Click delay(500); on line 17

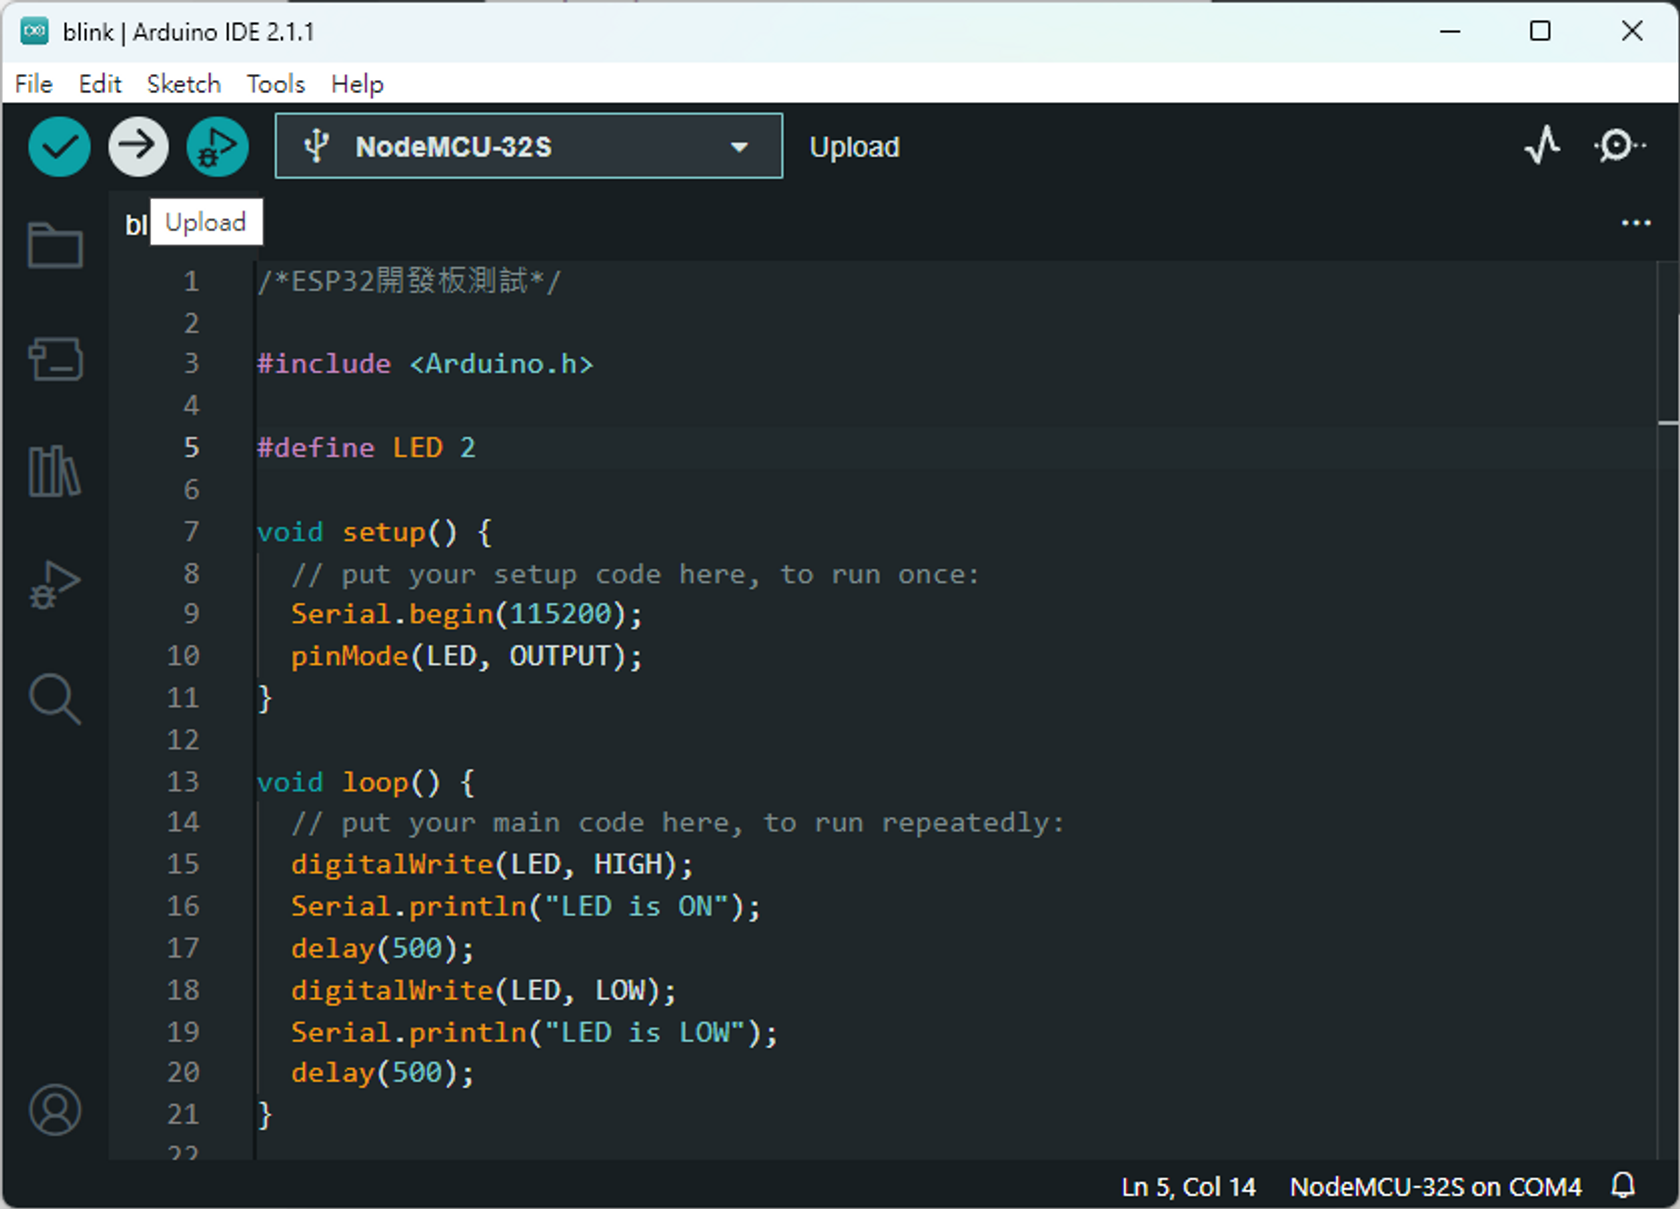[382, 948]
